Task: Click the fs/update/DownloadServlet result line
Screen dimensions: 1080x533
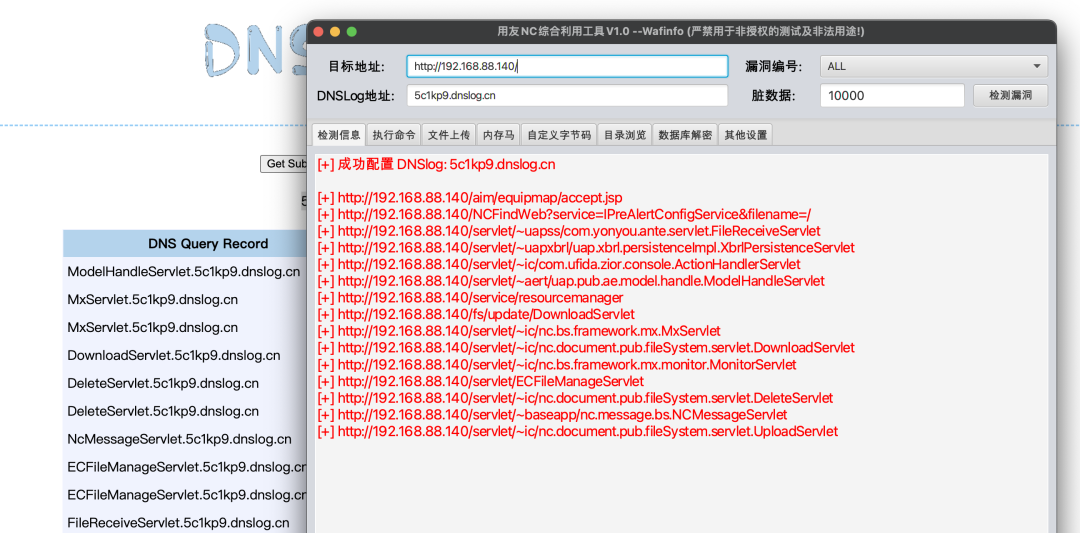Action: pos(476,314)
